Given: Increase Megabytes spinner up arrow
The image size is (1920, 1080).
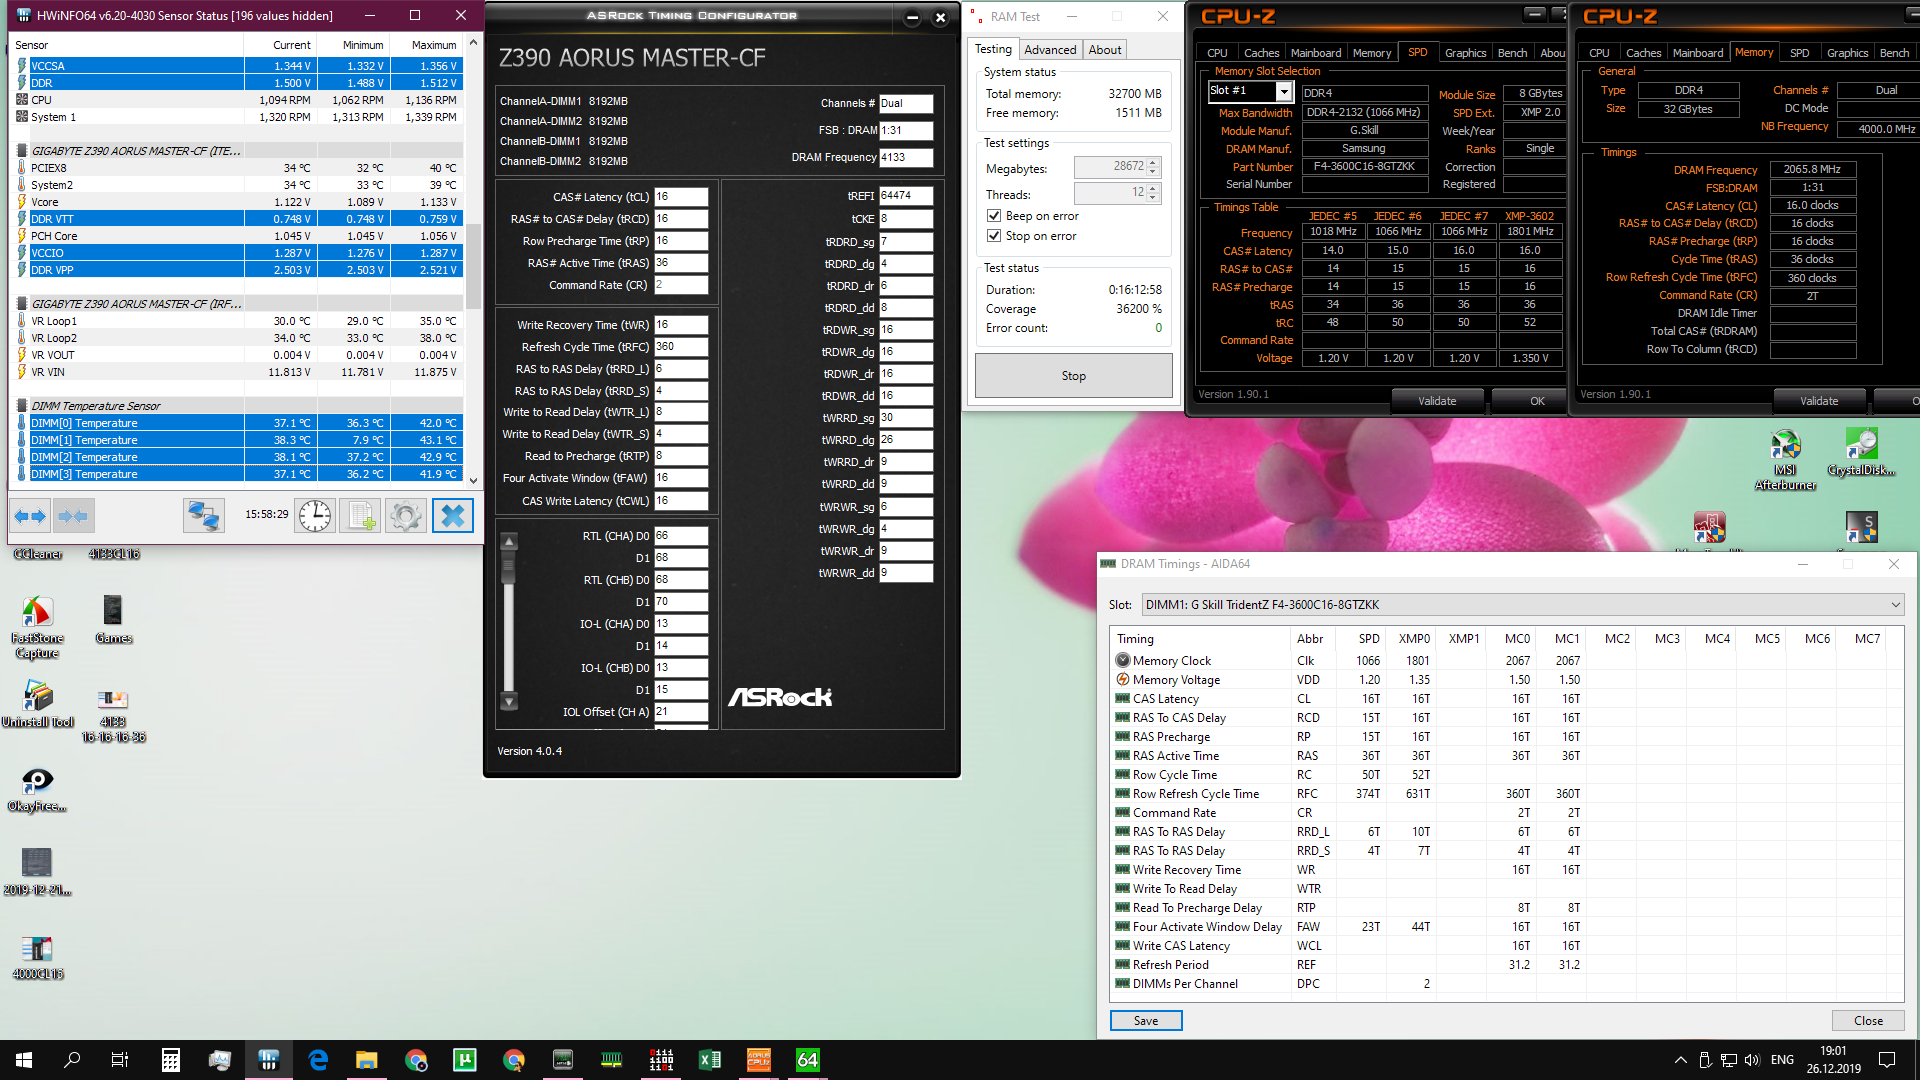Looking at the screenshot, I should [x=1153, y=162].
